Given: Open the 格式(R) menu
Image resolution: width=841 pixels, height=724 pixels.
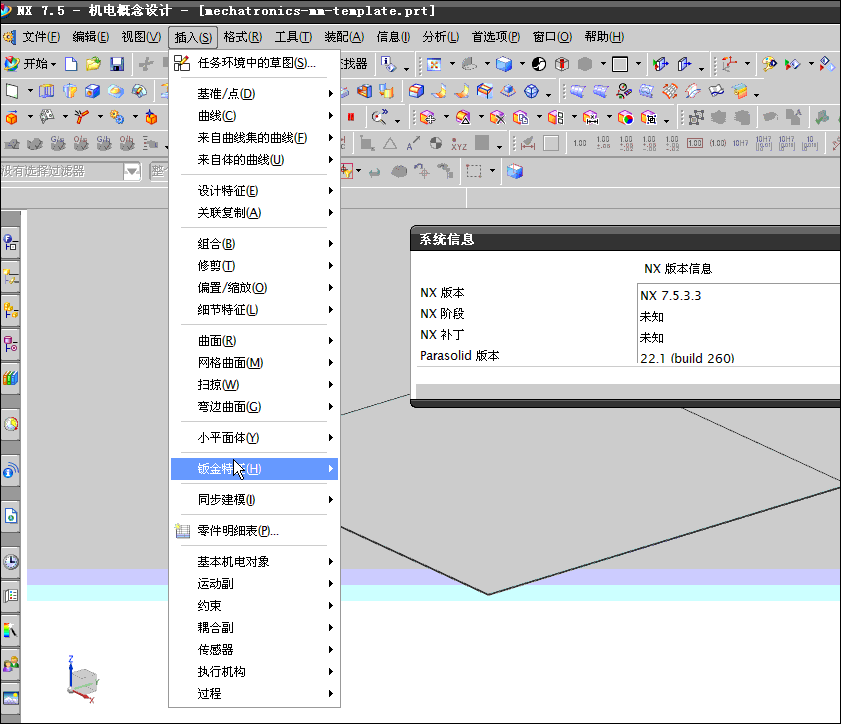Looking at the screenshot, I should (242, 37).
